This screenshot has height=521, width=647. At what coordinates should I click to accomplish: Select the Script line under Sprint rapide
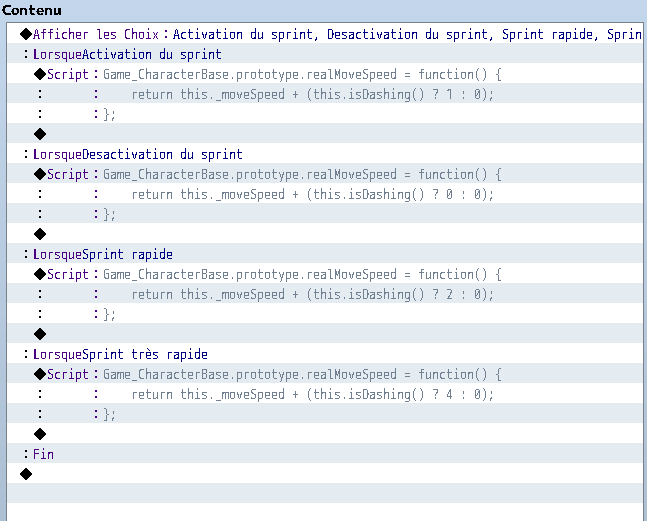pos(325,274)
